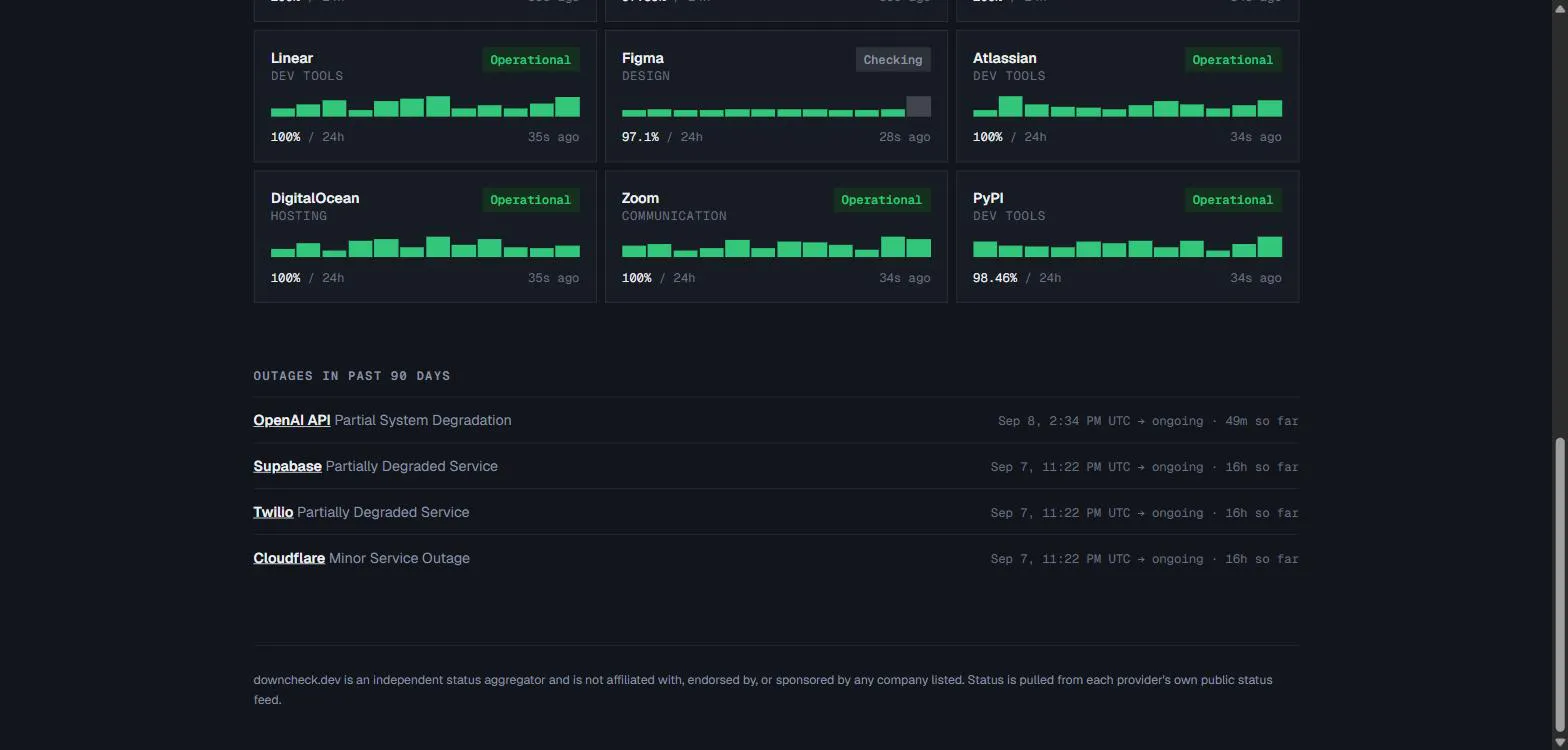Click the HOSTING label under DigitalOcean
Screen dimensions: 1568x750
coord(299,216)
